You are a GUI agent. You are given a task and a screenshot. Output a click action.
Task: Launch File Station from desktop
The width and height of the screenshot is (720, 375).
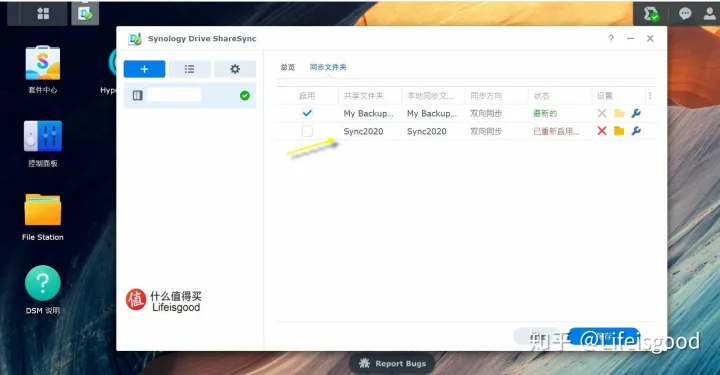43,217
